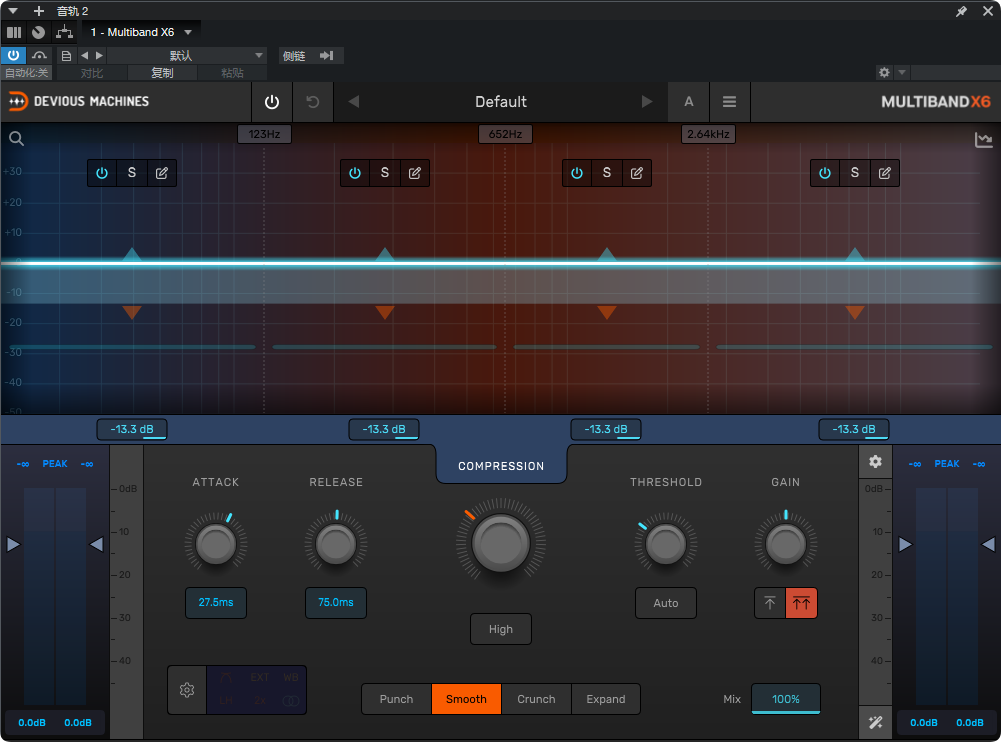Go to next preset with right arrow
The width and height of the screenshot is (1001, 742).
(647, 102)
